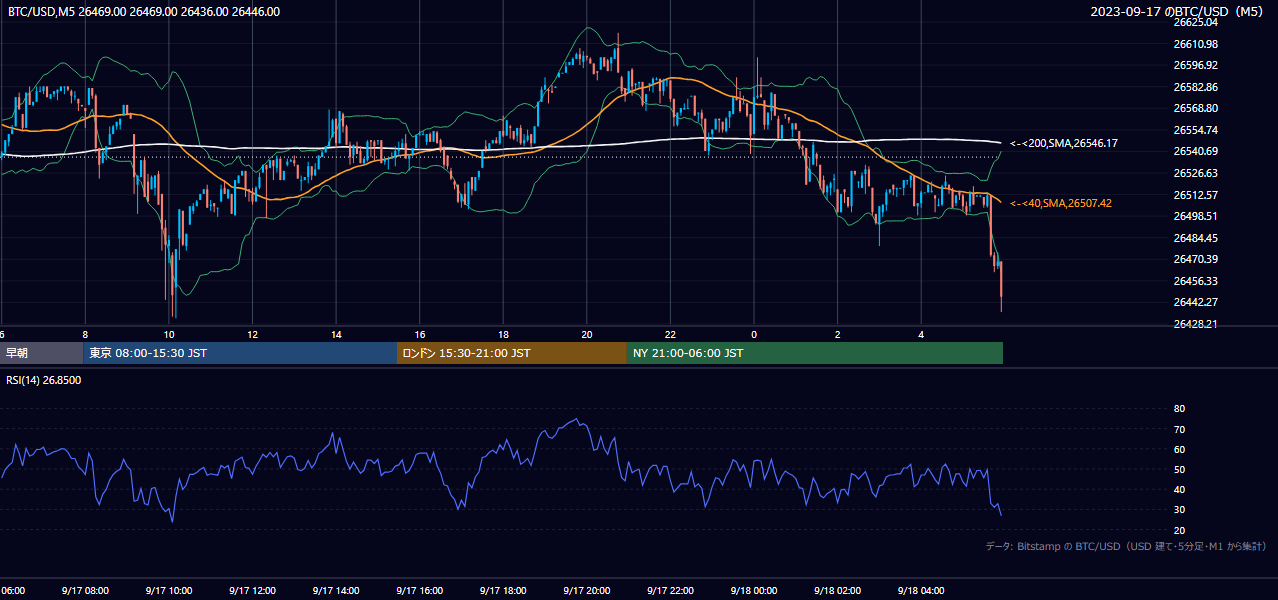The width and height of the screenshot is (1278, 600).
Task: Click the 26540.69 price axis label
Action: [1196, 151]
